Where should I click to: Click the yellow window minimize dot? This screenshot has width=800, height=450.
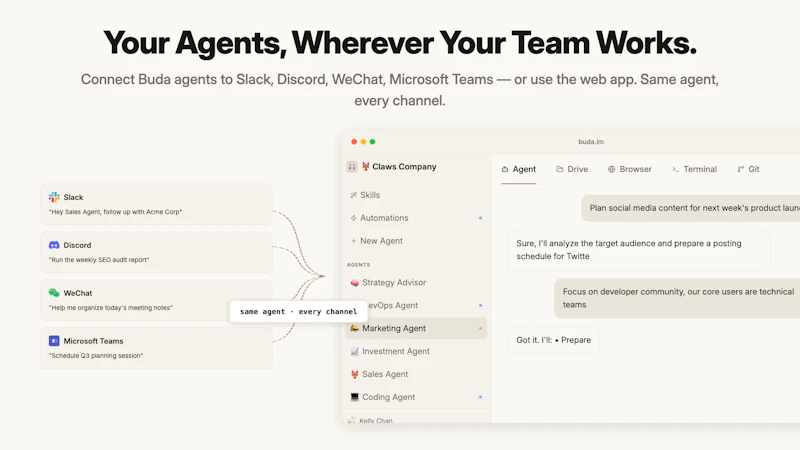pos(363,142)
